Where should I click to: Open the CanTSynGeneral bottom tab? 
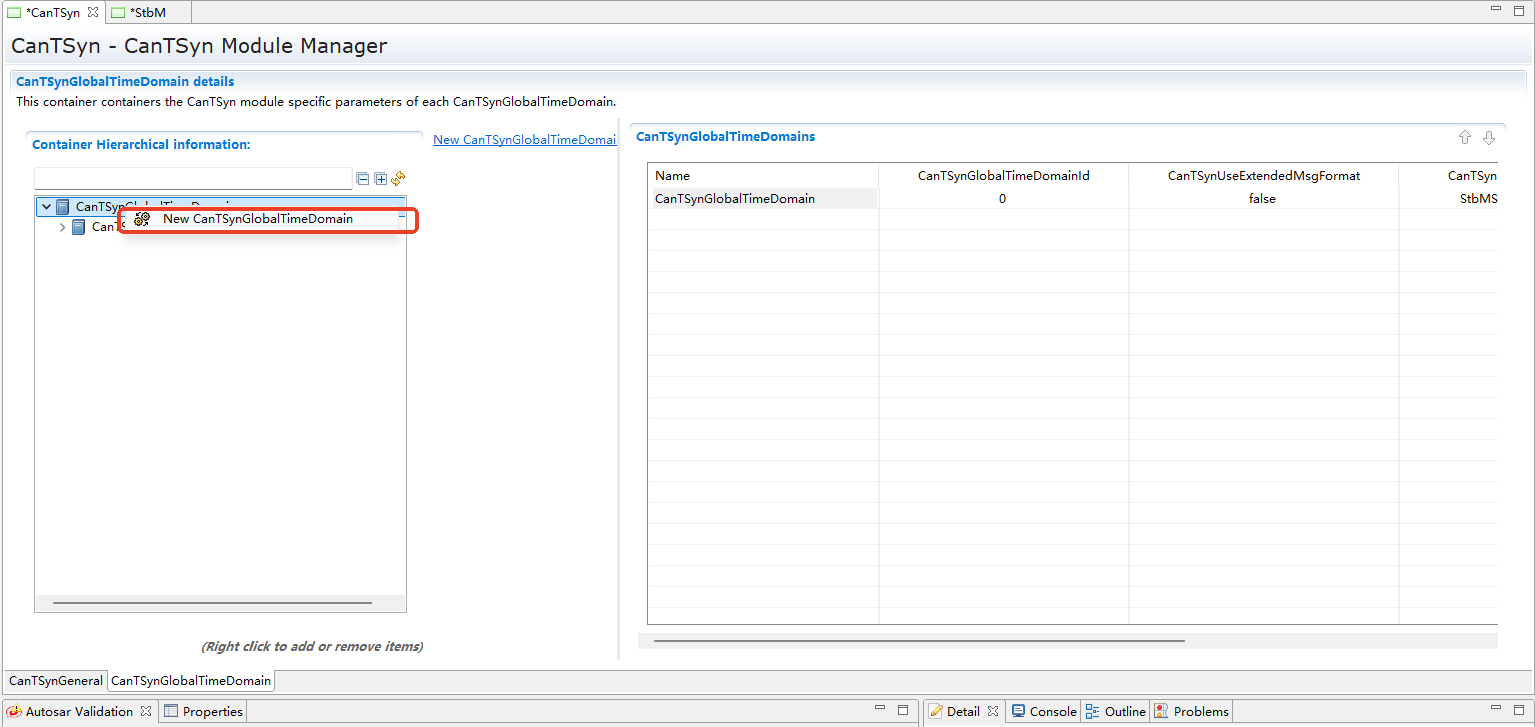tap(56, 681)
